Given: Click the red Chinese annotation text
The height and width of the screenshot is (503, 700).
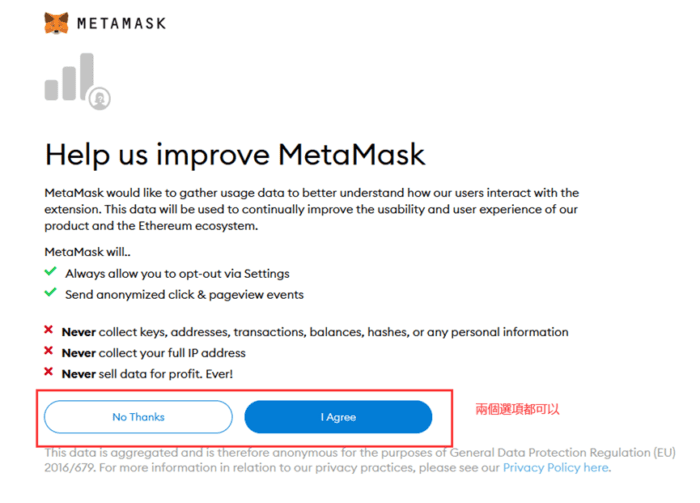Looking at the screenshot, I should (x=517, y=409).
